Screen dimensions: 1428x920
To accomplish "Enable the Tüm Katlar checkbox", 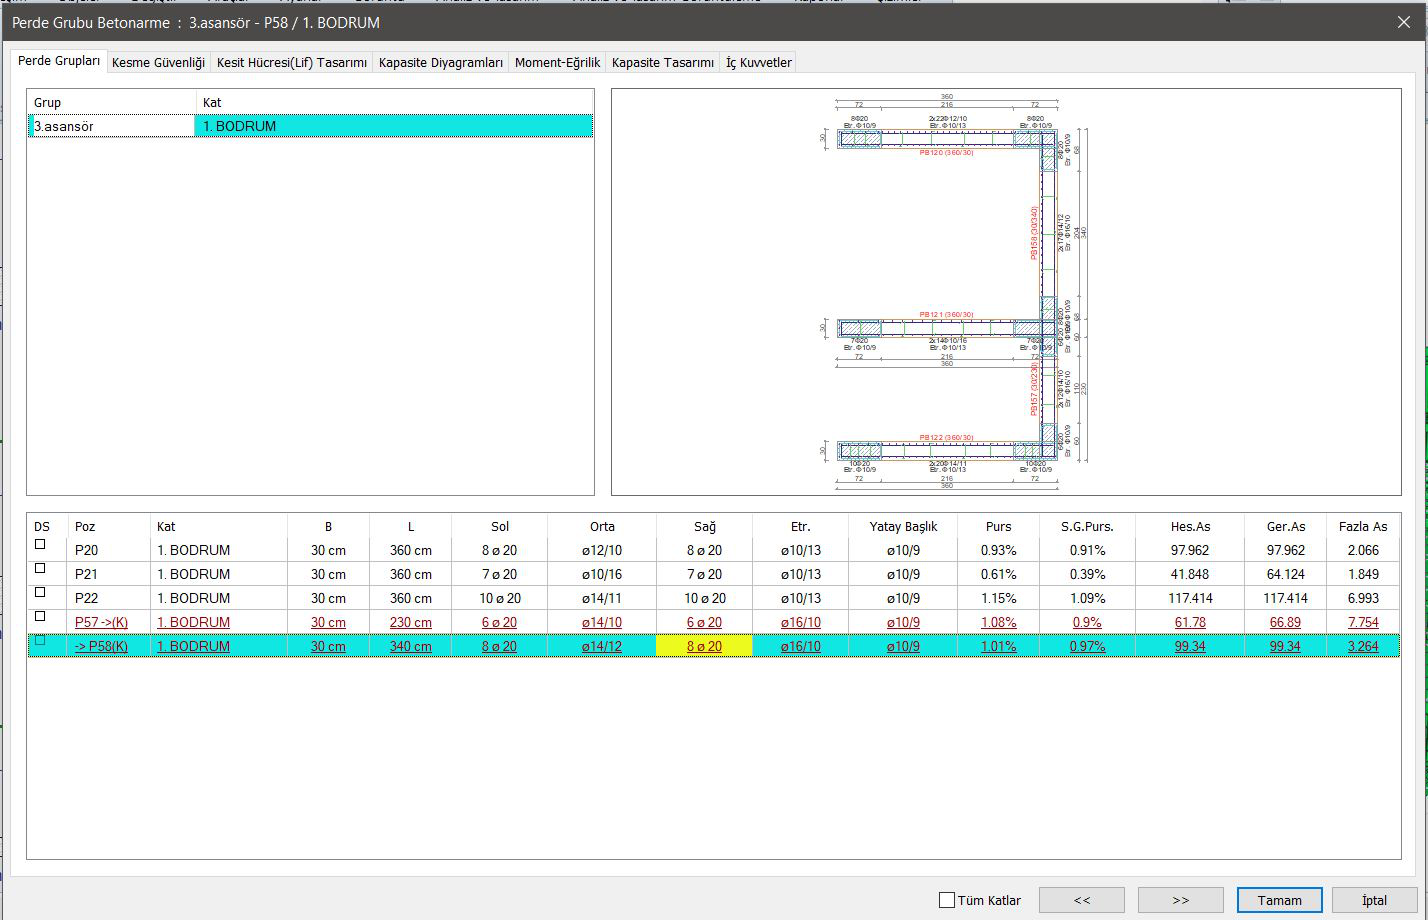I will 947,900.
